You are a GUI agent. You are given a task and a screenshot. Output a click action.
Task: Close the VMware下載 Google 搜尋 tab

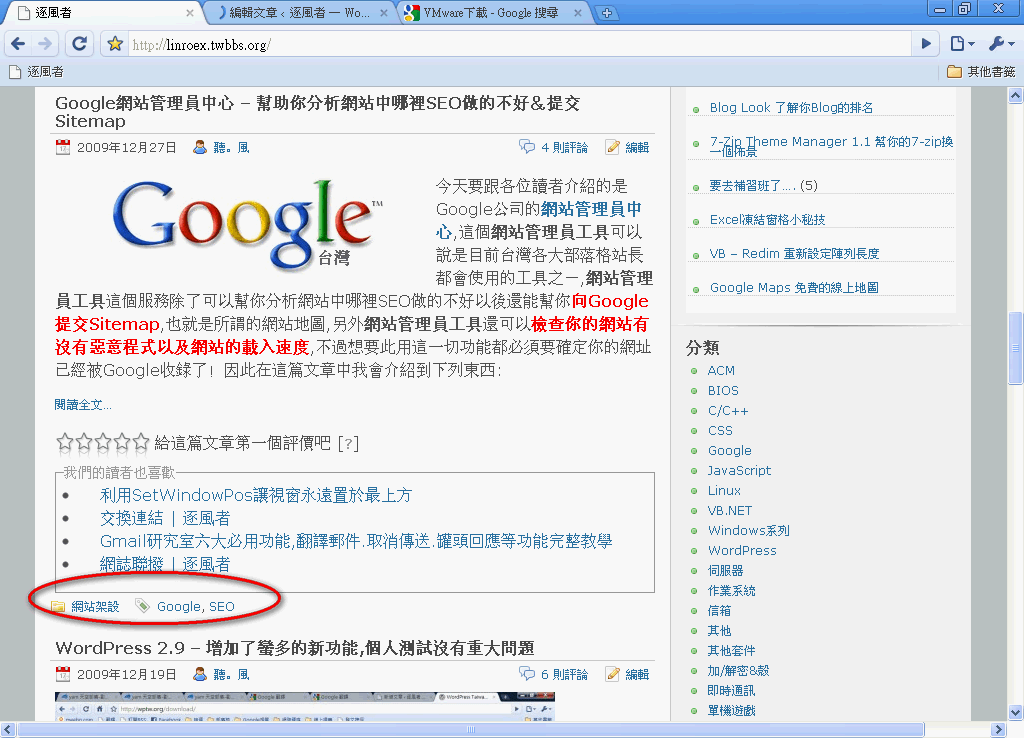(578, 12)
